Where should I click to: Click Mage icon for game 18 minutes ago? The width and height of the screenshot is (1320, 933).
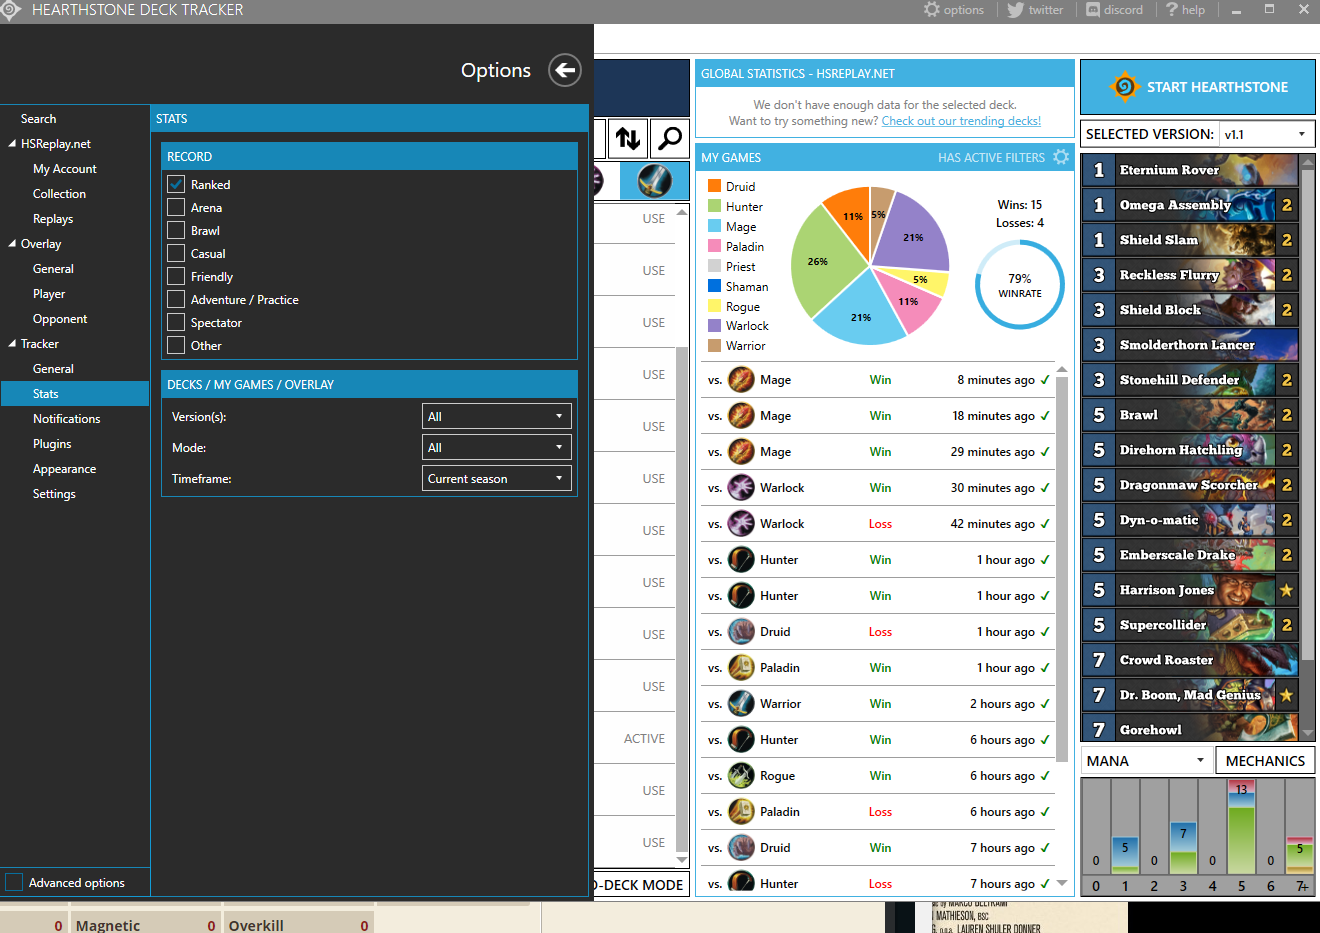point(741,416)
